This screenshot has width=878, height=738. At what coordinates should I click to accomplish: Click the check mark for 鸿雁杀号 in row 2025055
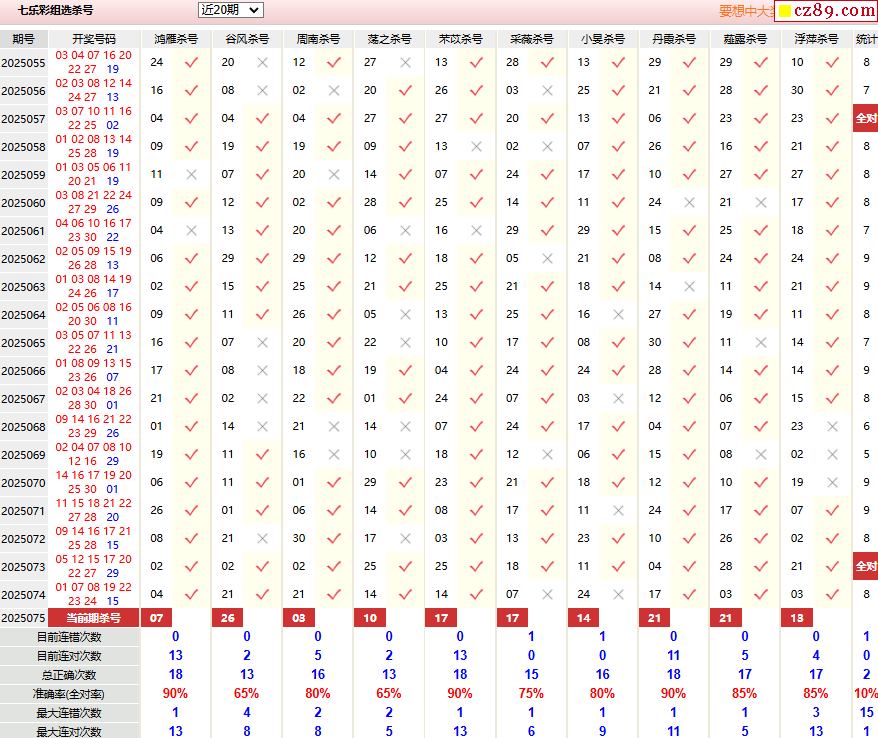pos(192,63)
